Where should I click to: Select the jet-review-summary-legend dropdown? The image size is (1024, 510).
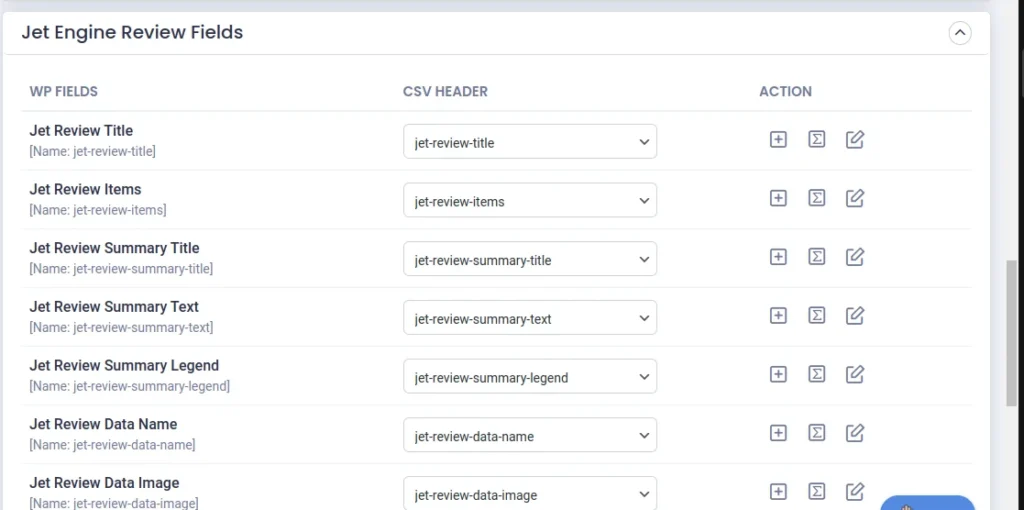[530, 377]
